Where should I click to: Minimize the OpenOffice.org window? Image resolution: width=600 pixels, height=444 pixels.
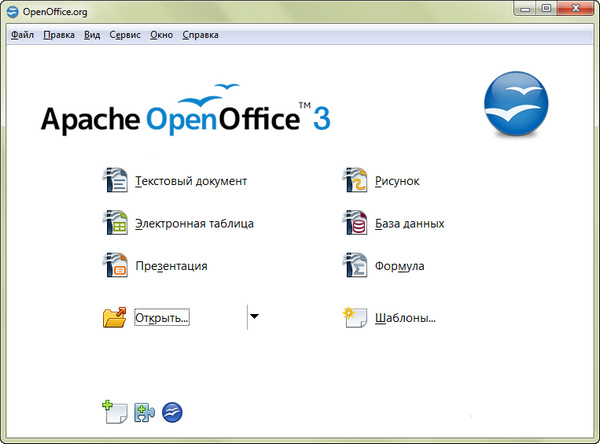pyautogui.click(x=525, y=9)
